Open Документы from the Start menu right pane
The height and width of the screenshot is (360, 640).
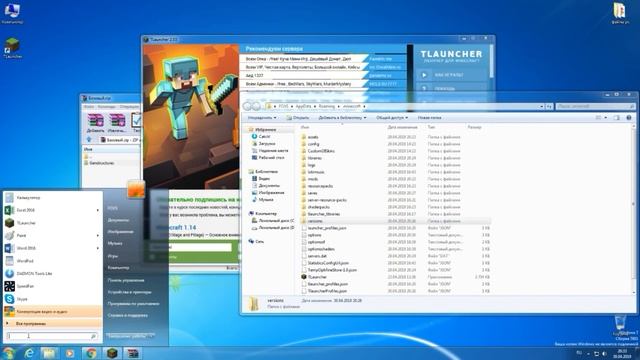pyautogui.click(x=118, y=220)
